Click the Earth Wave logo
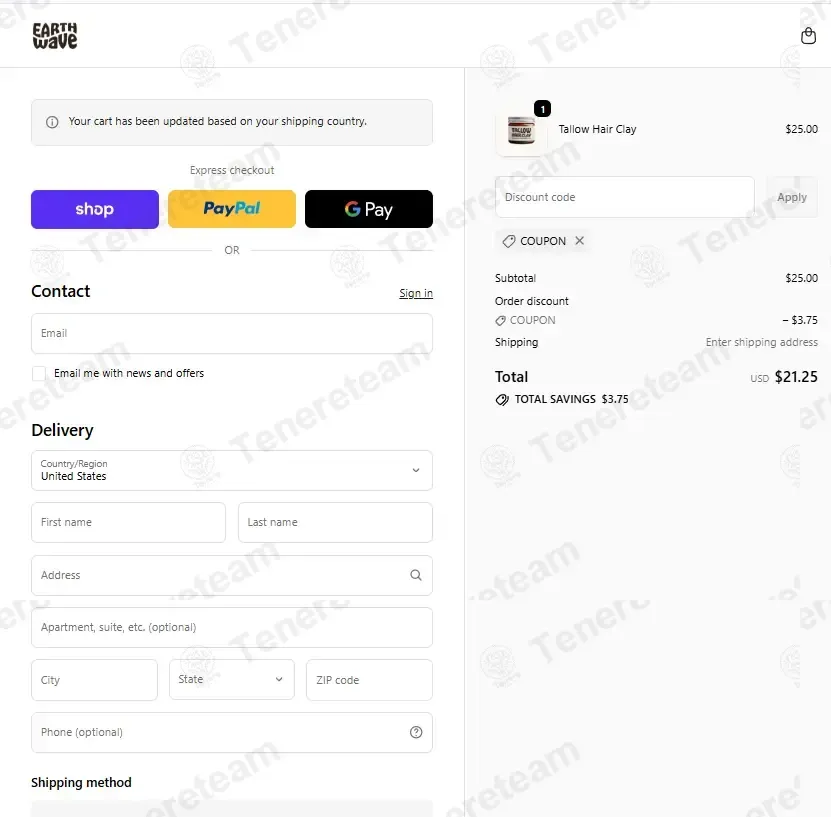Viewport: 831px width, 817px height. coord(55,36)
